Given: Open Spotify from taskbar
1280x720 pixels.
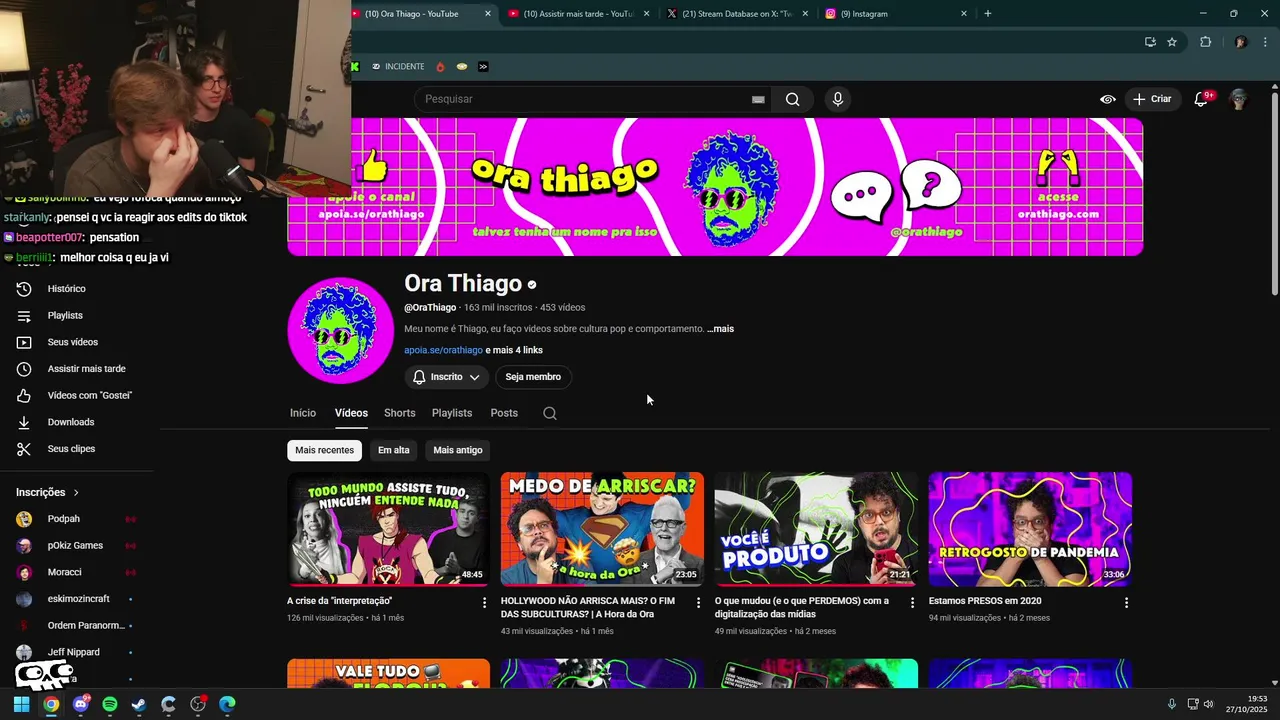Looking at the screenshot, I should [x=110, y=704].
